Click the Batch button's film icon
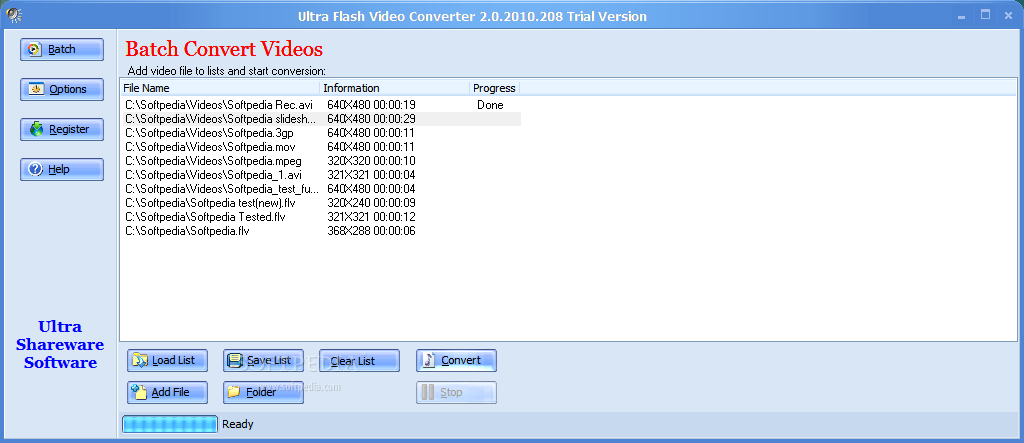 (35, 50)
